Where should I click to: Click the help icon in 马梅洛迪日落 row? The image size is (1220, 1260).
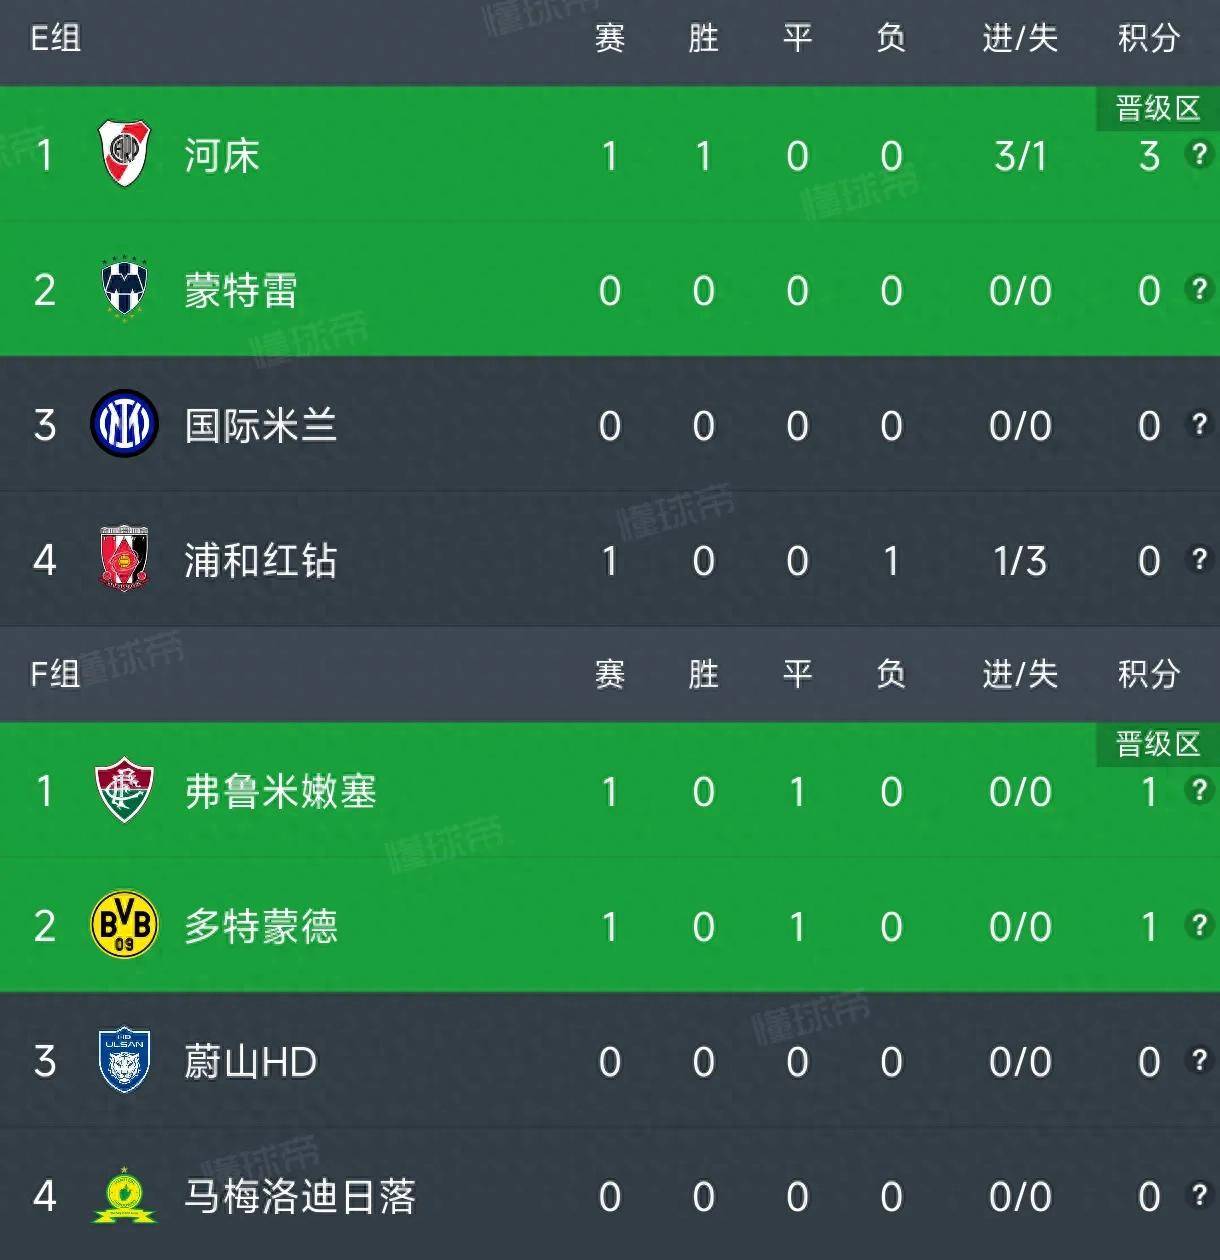coord(1197,1196)
